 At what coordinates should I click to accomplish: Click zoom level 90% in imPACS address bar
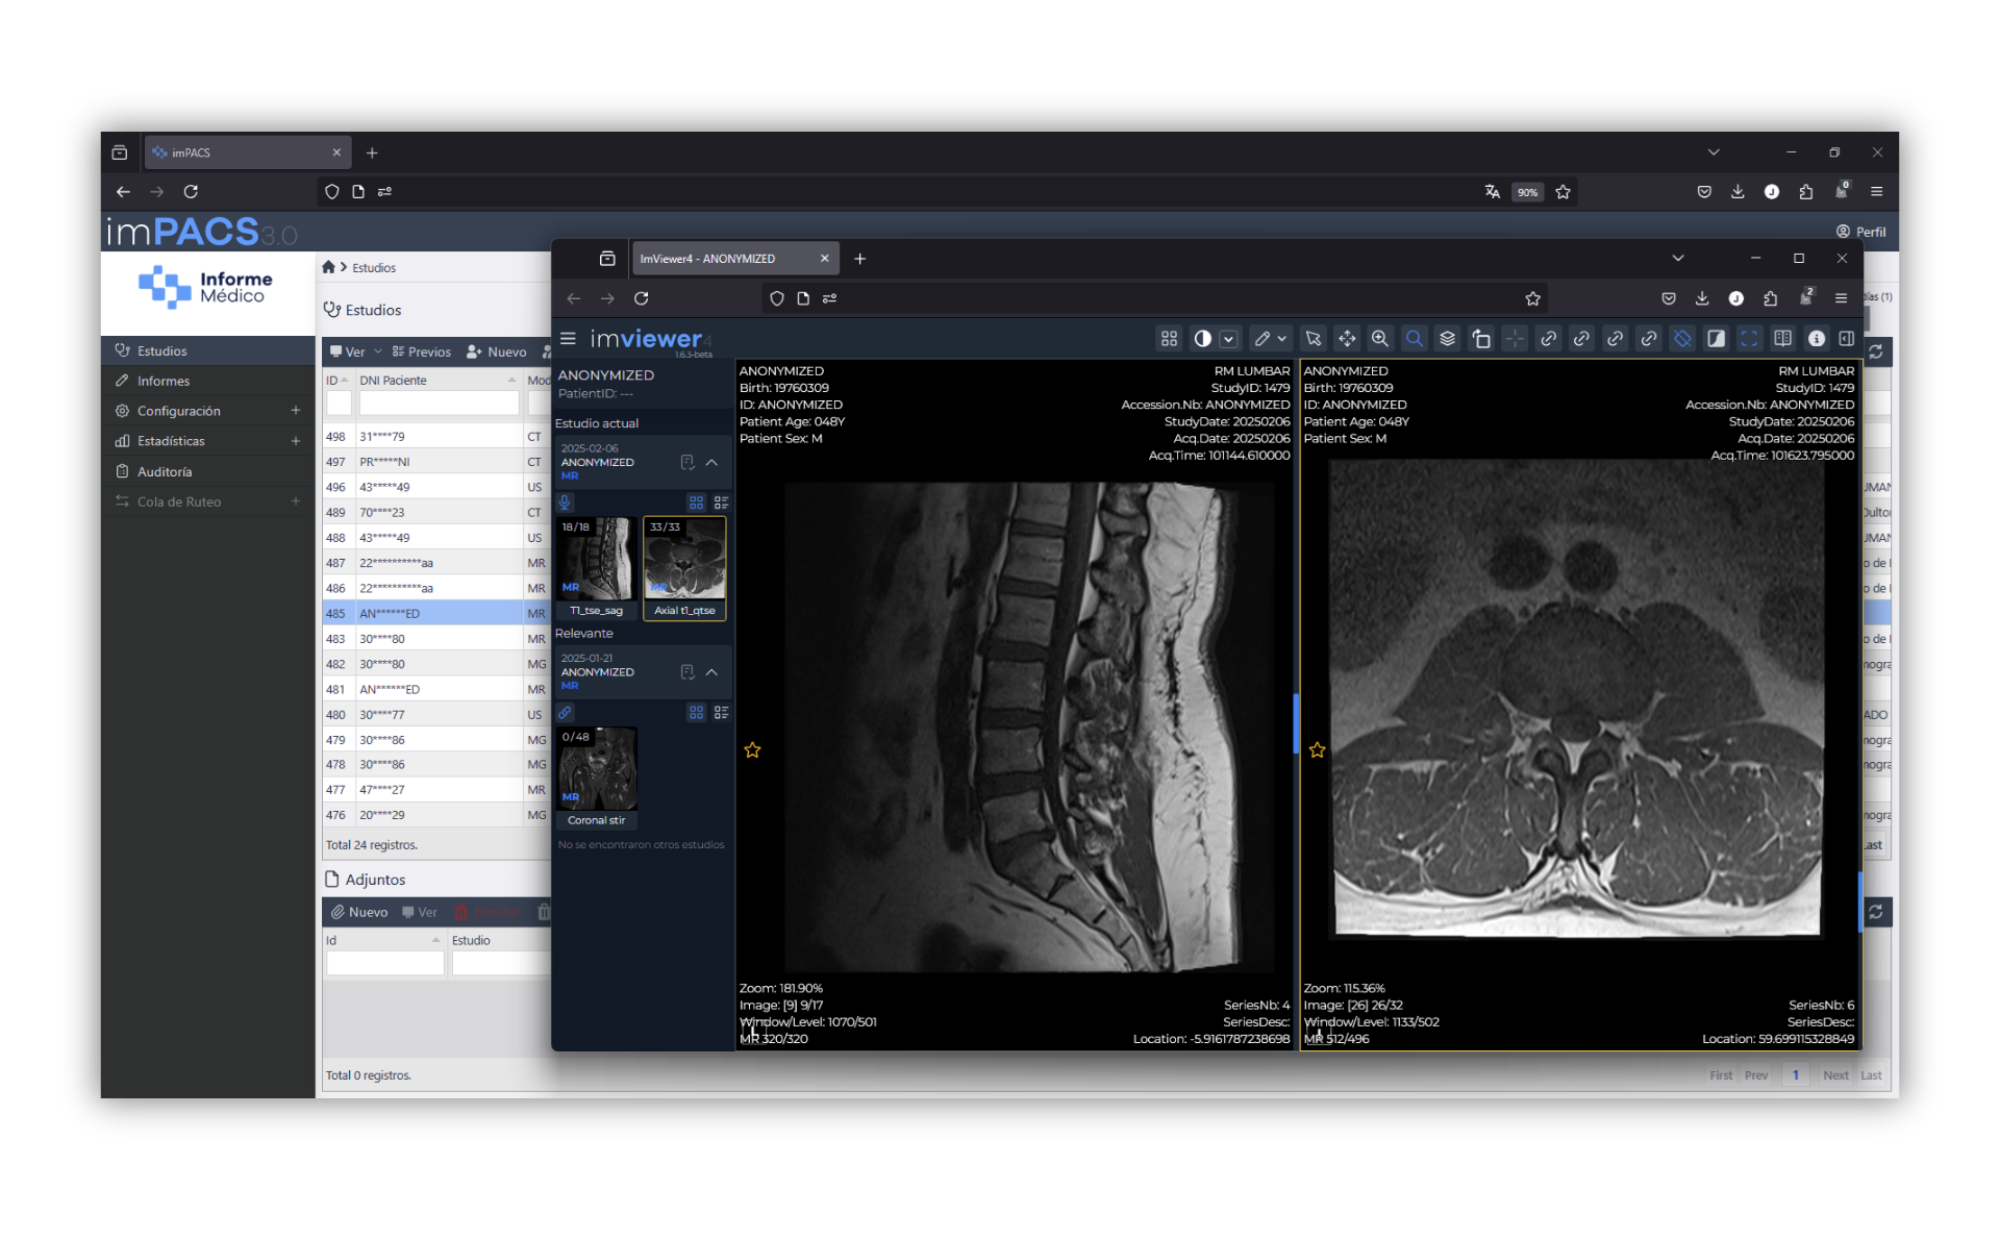1527,192
